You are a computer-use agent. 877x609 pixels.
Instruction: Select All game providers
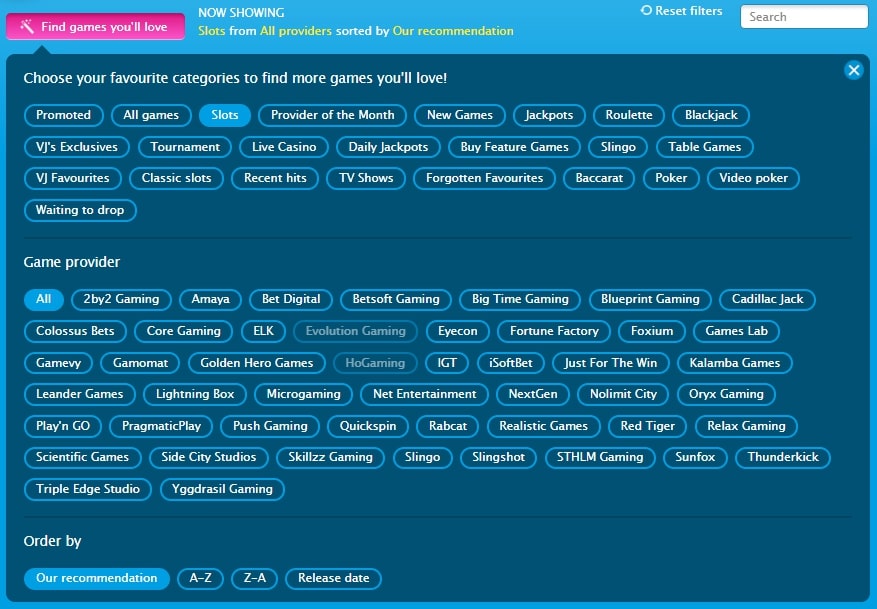pos(44,299)
